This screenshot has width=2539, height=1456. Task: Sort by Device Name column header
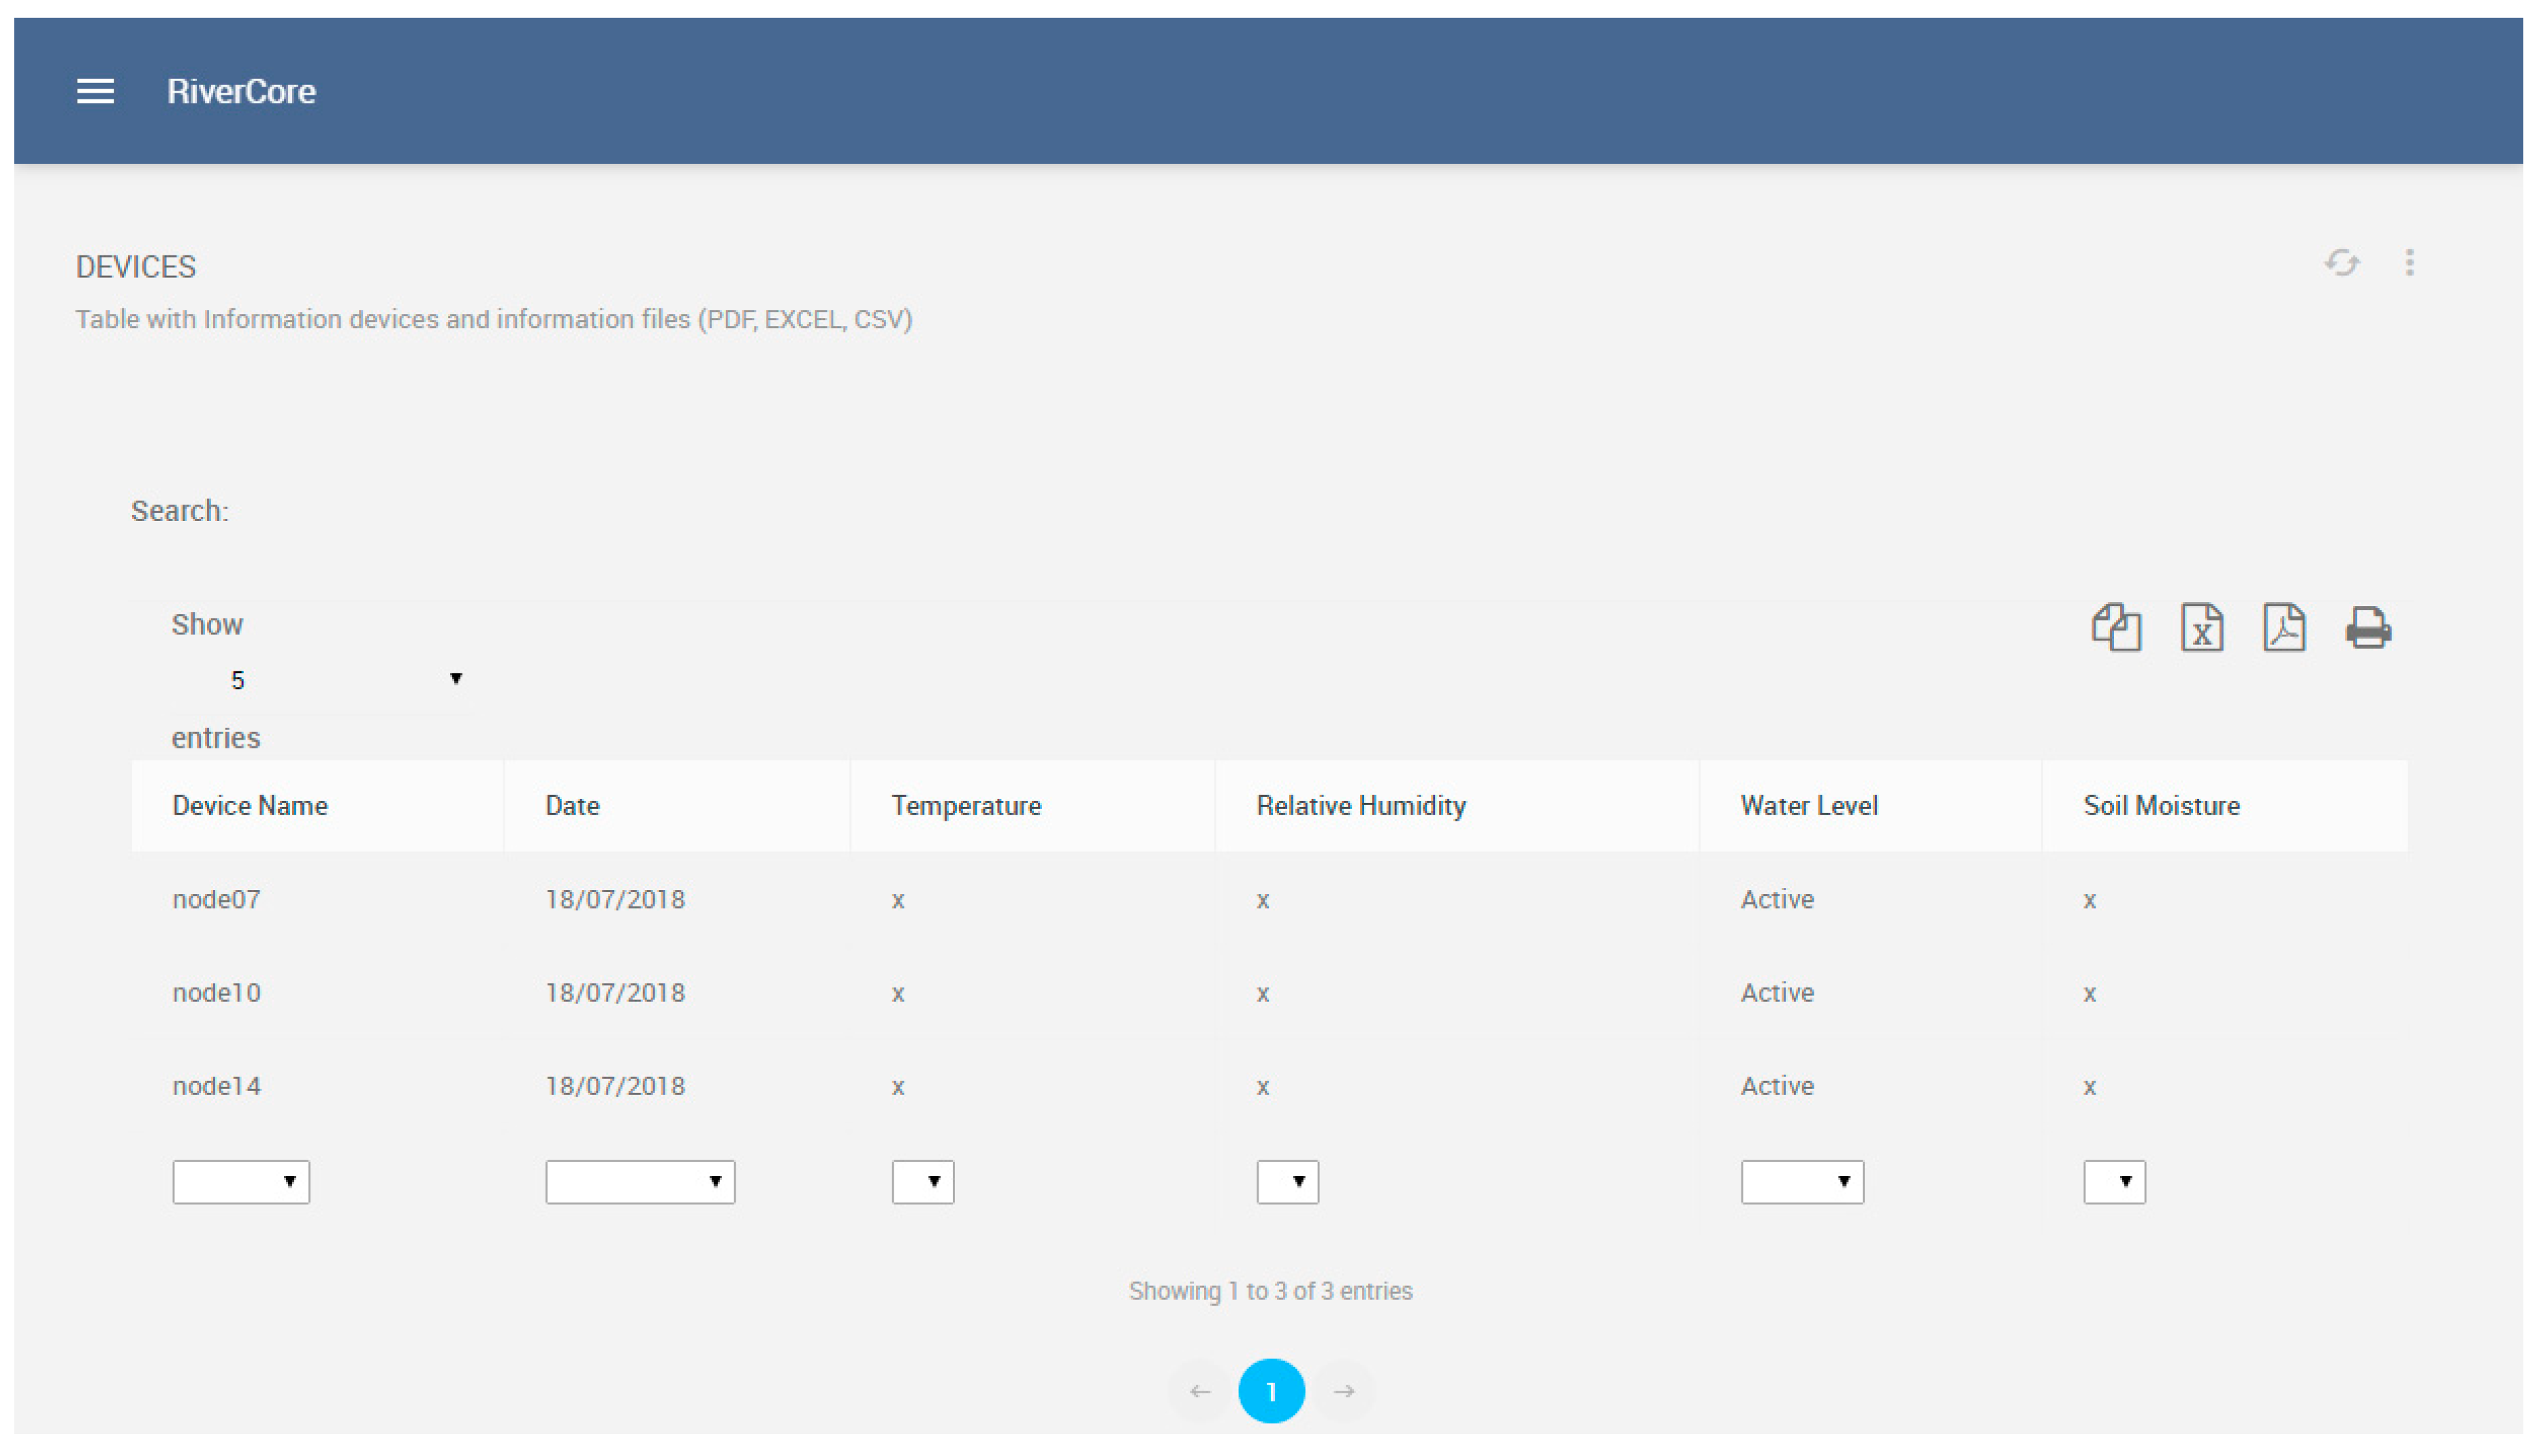pos(250,806)
